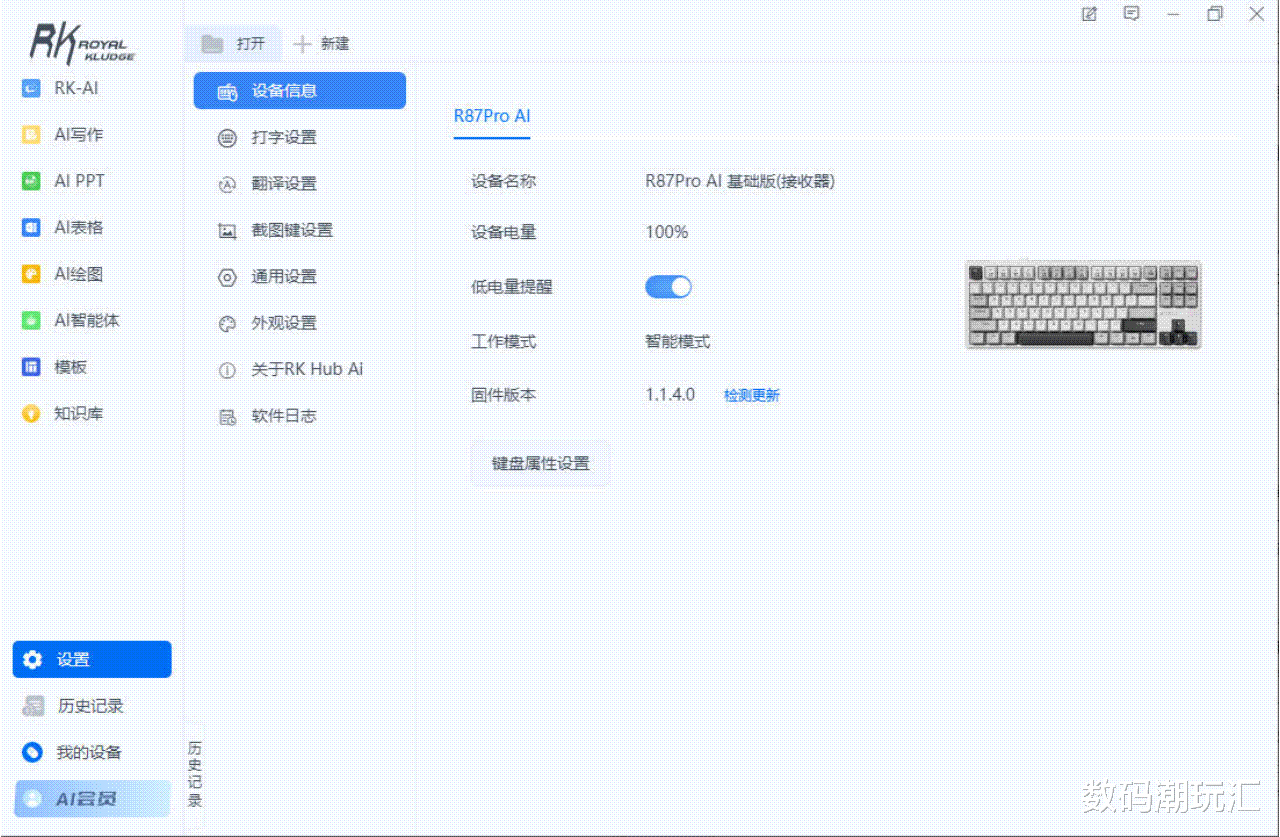Open the 模板 templates section
Screen dimensions: 1280x837
click(56, 367)
